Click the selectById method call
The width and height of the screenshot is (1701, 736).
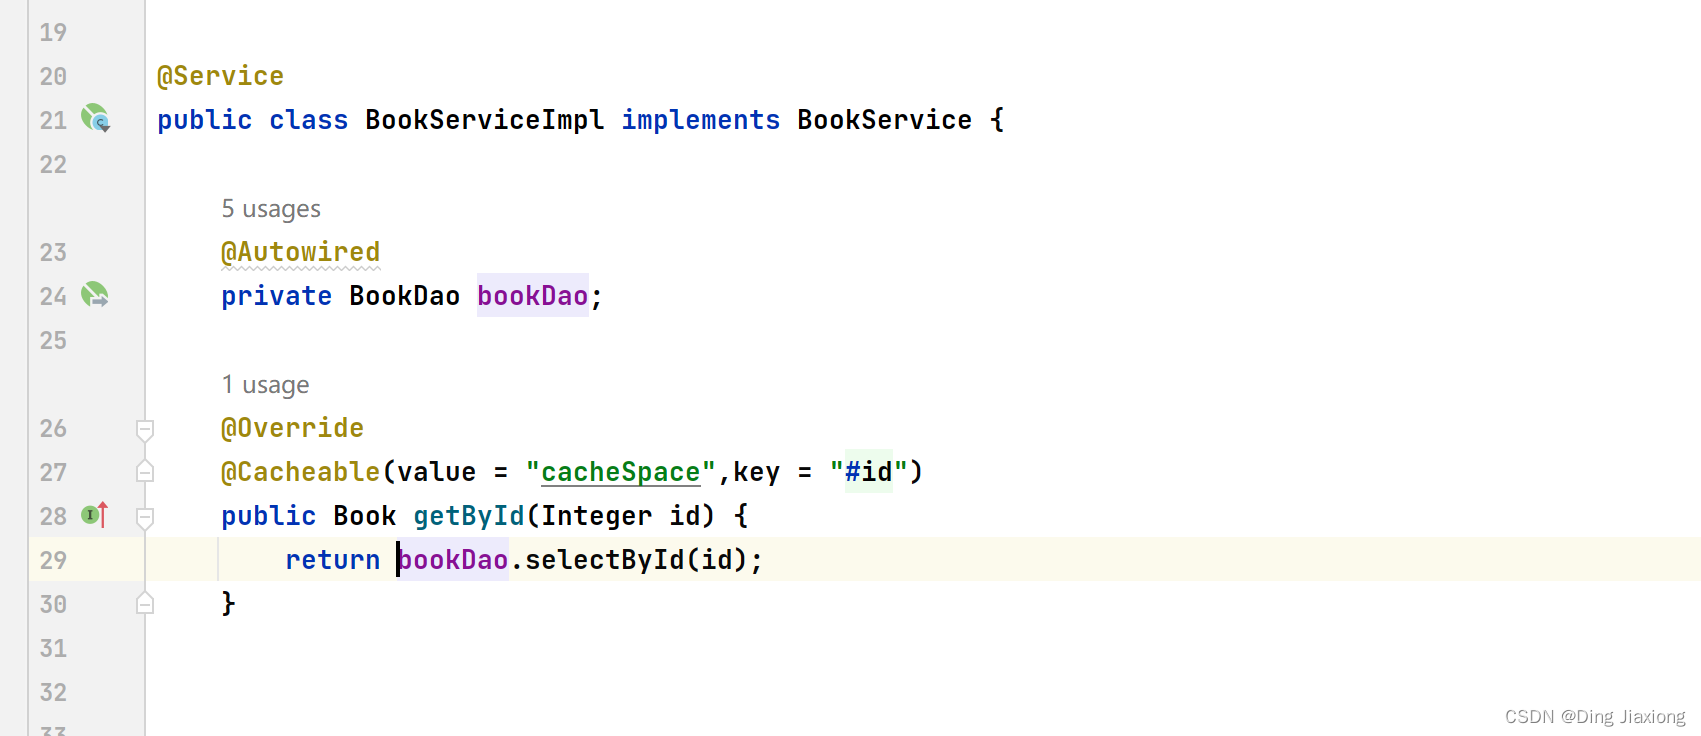605,560
